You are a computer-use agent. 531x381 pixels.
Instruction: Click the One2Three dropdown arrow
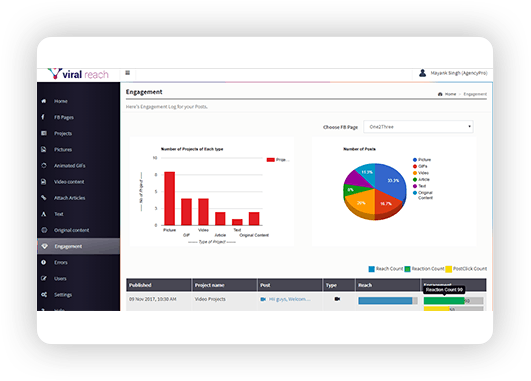click(469, 126)
